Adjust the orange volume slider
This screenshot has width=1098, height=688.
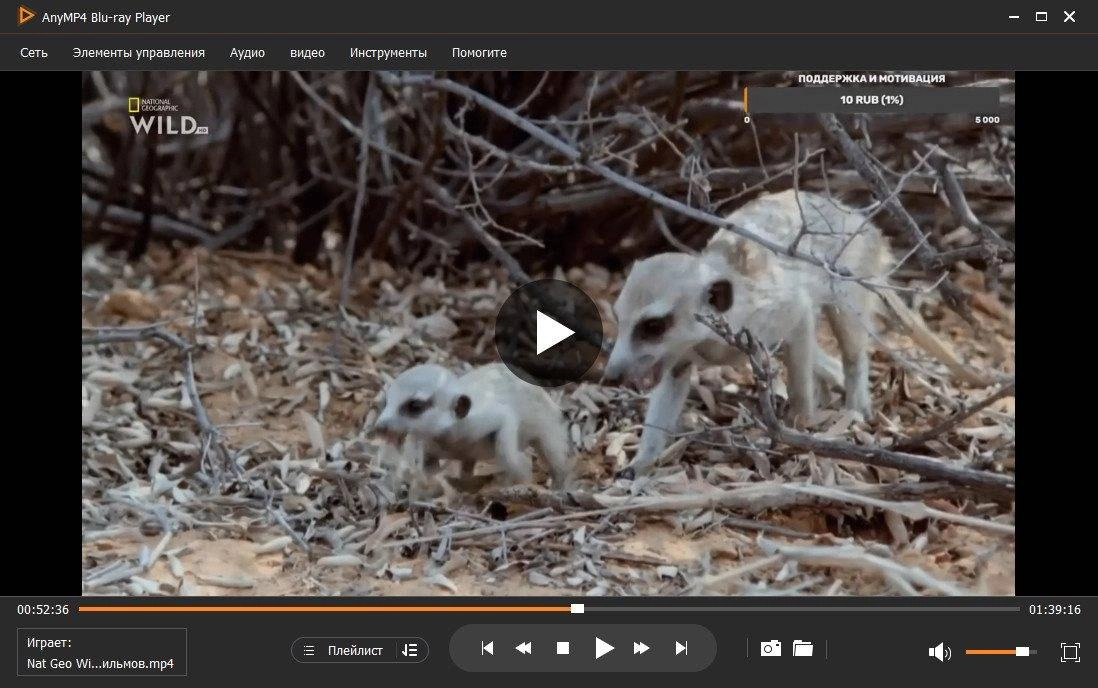tap(1022, 652)
